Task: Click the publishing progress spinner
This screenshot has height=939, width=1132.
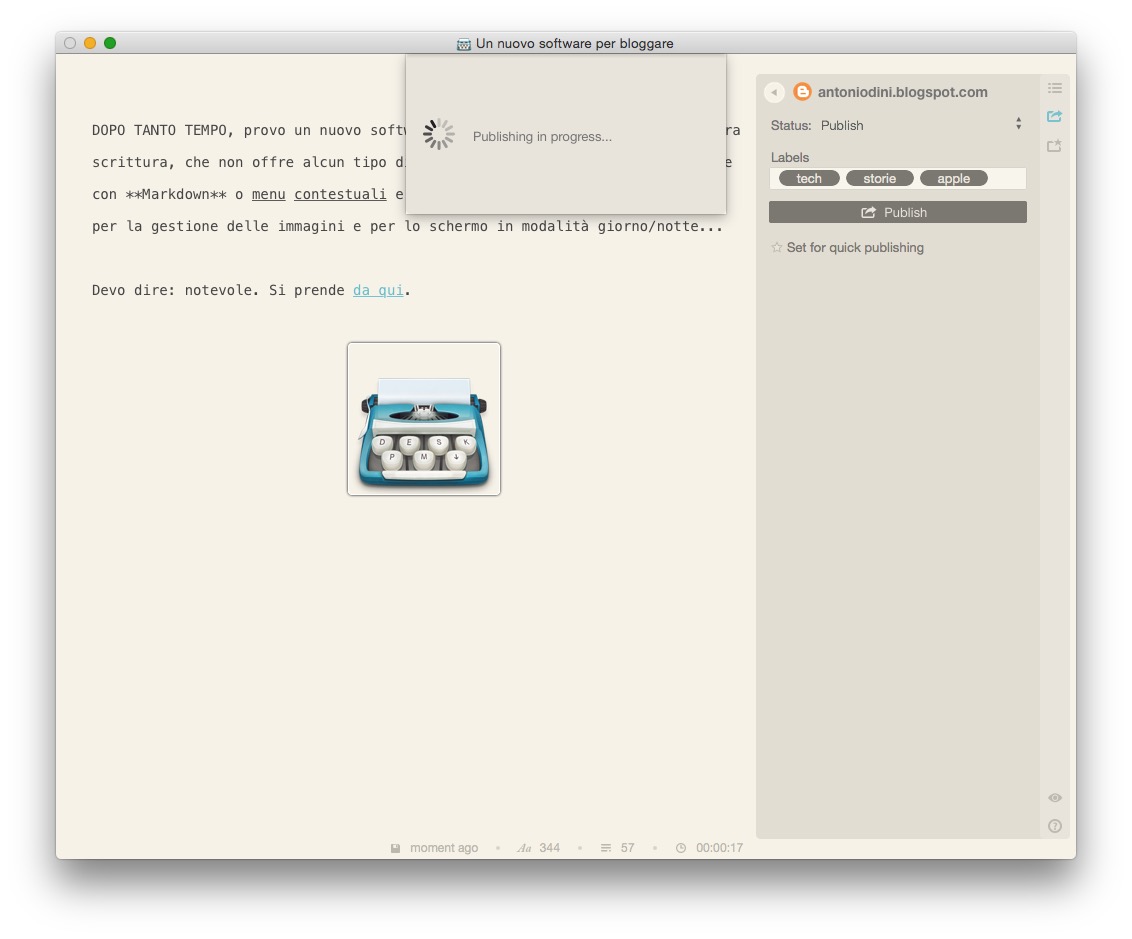Action: click(x=439, y=134)
